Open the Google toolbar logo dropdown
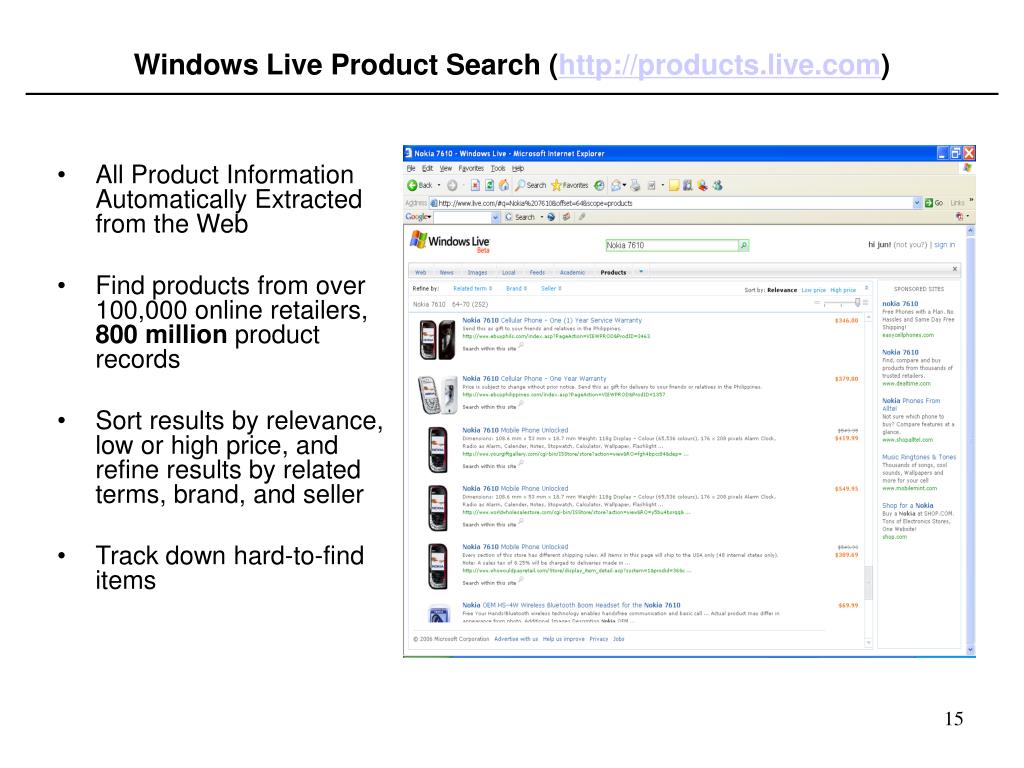Screen dimensions: 1024x768 tap(418, 217)
